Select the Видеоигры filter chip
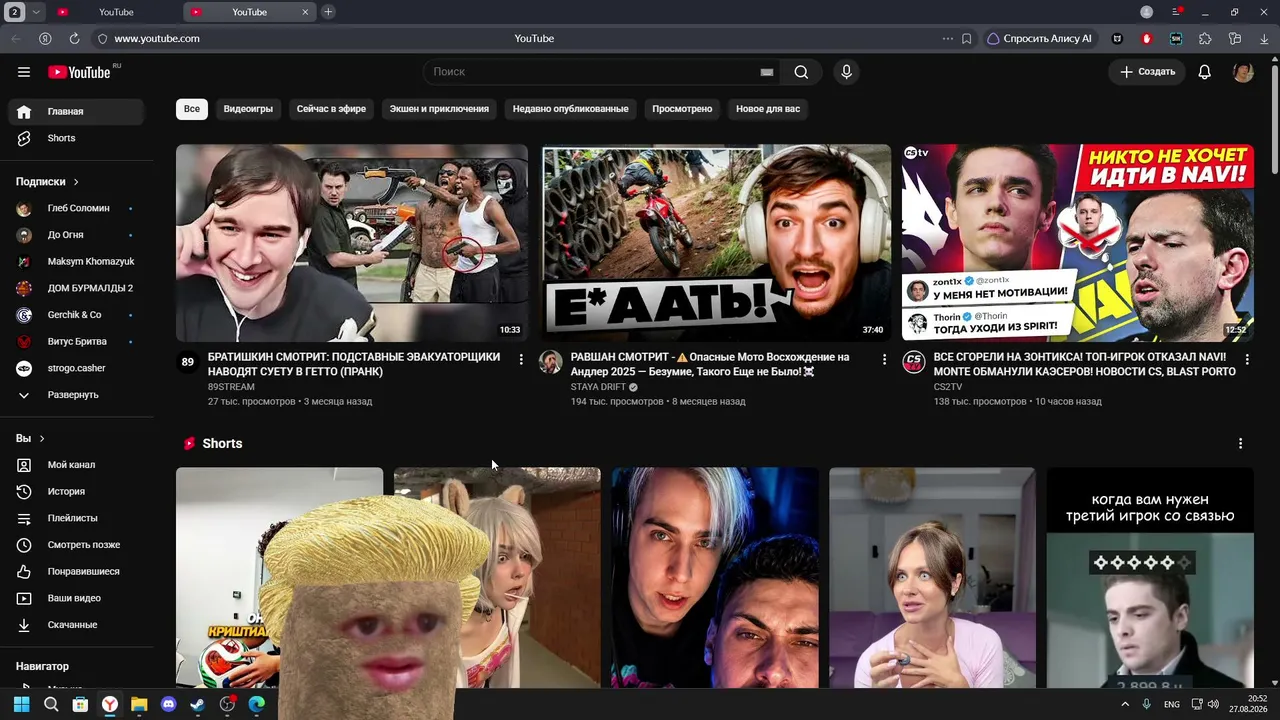This screenshot has height=720, width=1280. (248, 109)
